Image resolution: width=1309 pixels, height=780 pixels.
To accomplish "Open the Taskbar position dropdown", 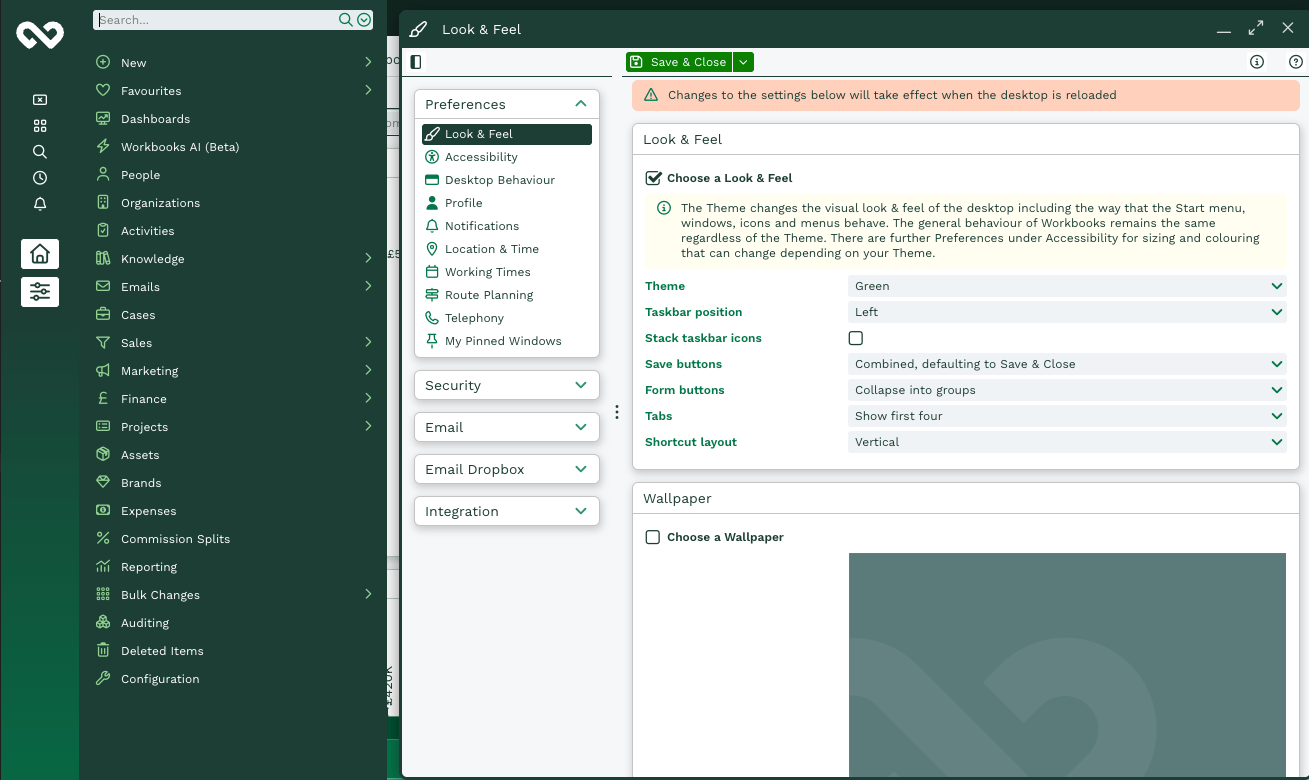I will (1067, 312).
